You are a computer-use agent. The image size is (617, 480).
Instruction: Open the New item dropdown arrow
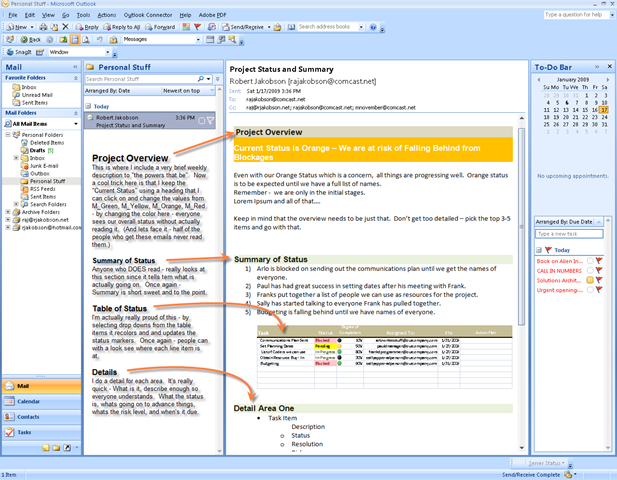pyautogui.click(x=32, y=27)
